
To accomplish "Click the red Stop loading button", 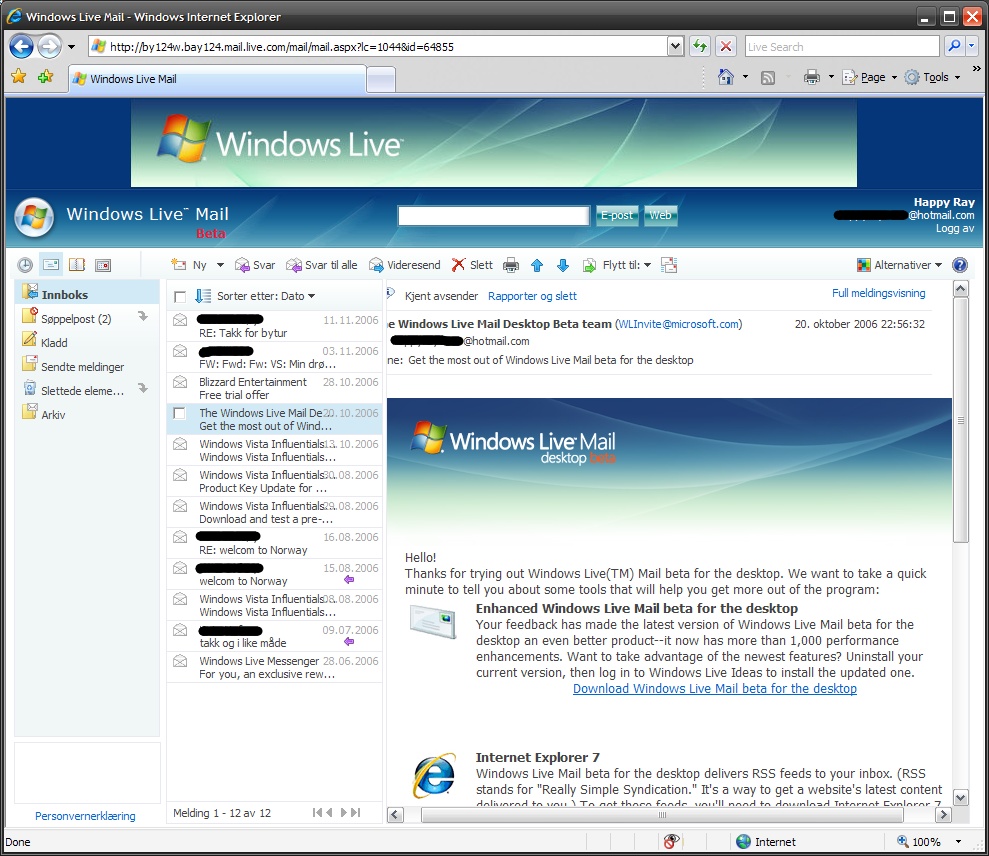I will pyautogui.click(x=726, y=46).
